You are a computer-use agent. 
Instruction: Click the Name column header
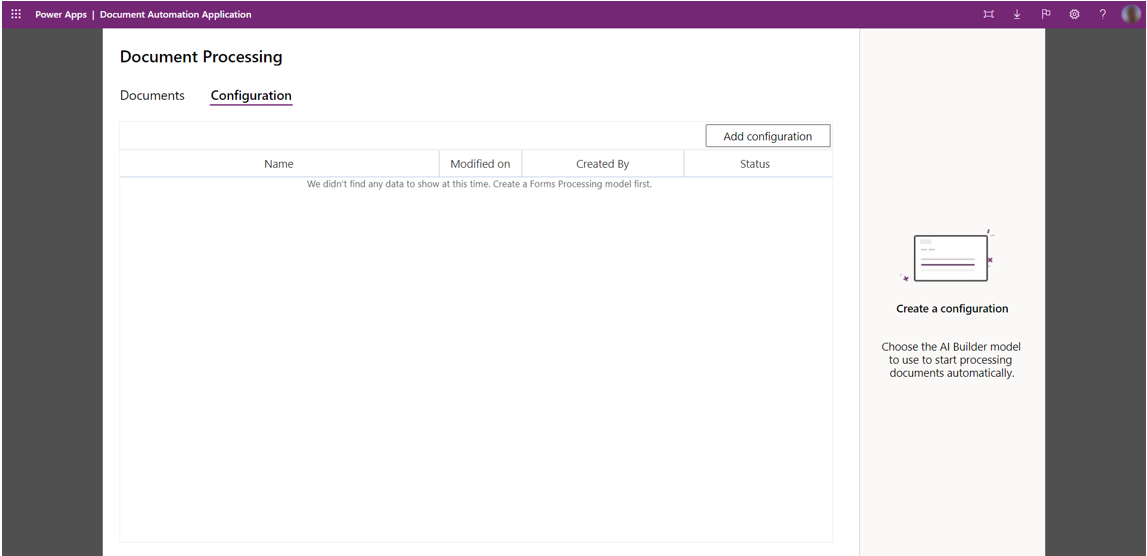coord(279,164)
